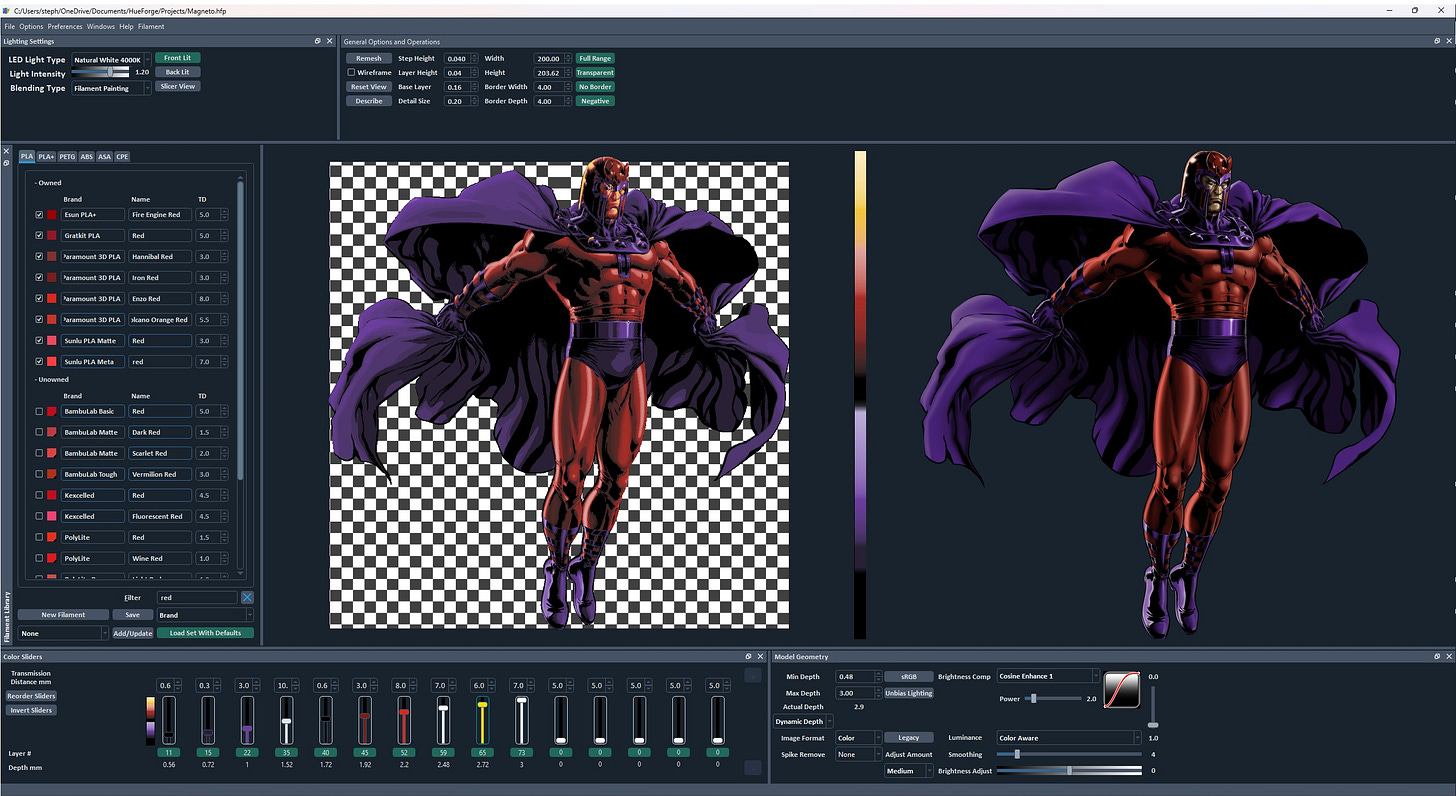Switch to the PLA+ filament tab

[x=46, y=157]
